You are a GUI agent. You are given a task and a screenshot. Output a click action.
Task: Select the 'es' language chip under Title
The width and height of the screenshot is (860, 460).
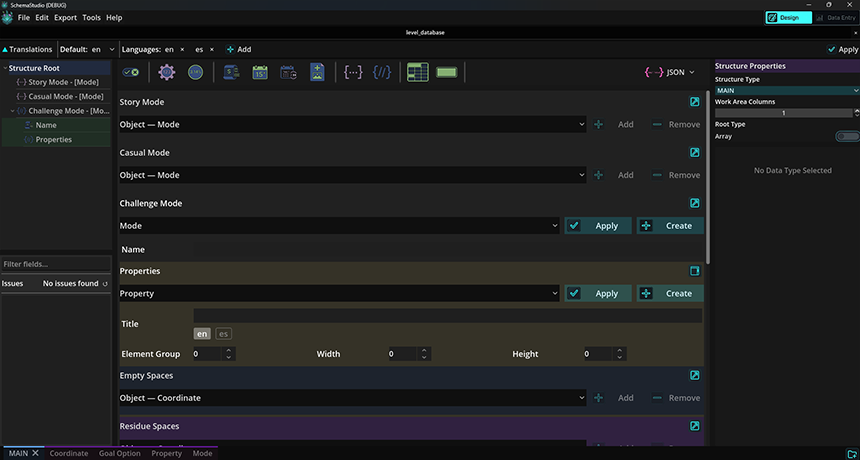[223, 333]
